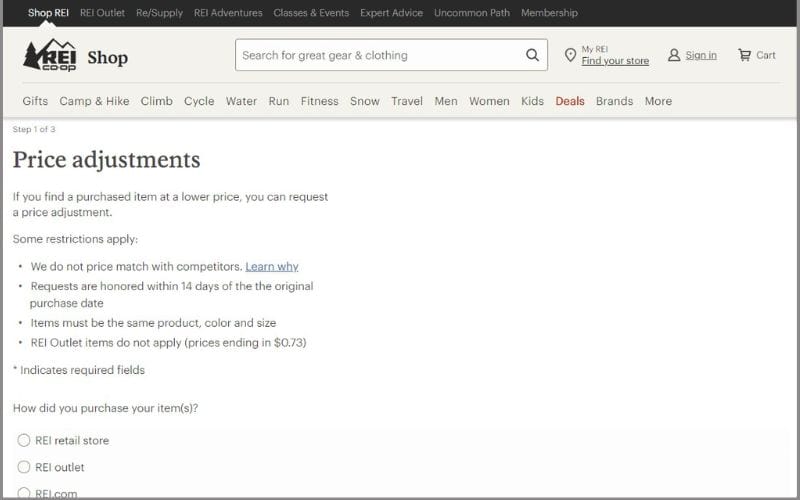The height and width of the screenshot is (500, 800).
Task: Click 'Some restrictions apply:' text
Action: (76, 239)
